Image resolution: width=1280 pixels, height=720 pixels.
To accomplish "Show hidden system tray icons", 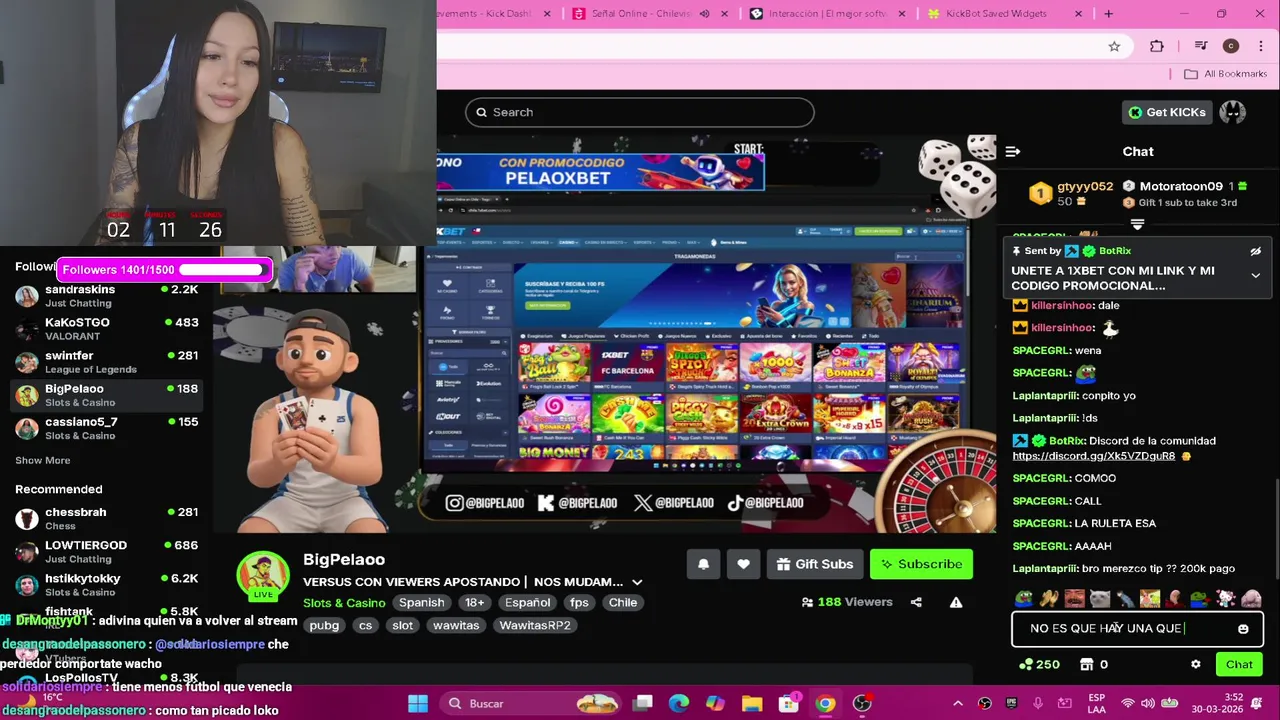I will tap(957, 703).
